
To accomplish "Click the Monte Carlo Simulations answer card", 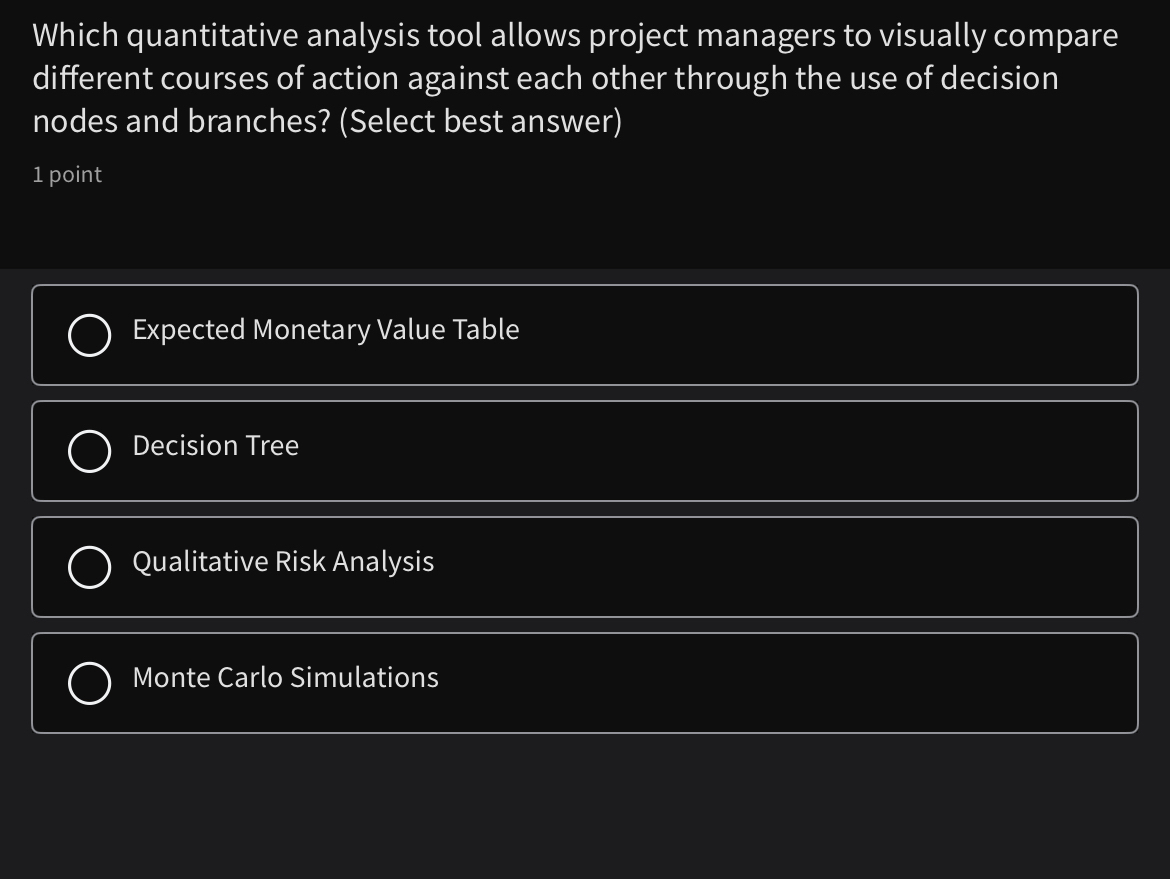I will click(585, 683).
